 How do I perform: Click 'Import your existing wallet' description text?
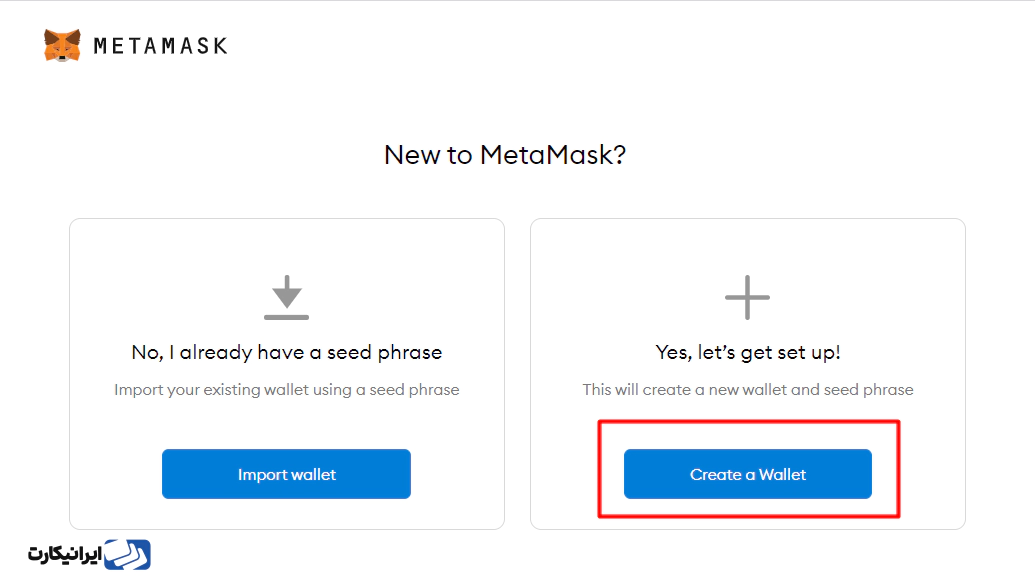(286, 390)
